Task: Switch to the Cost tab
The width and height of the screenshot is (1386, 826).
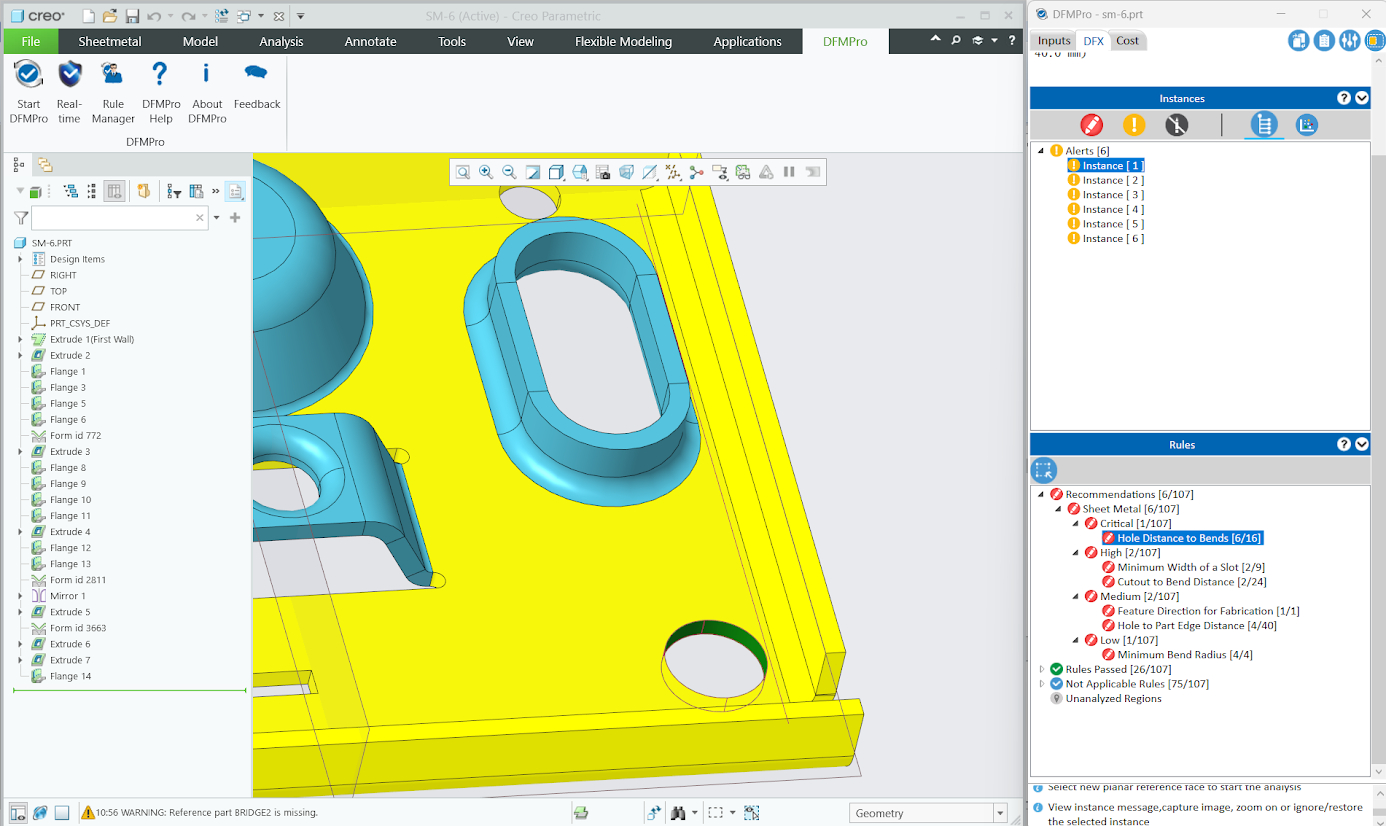Action: pyautogui.click(x=1127, y=41)
